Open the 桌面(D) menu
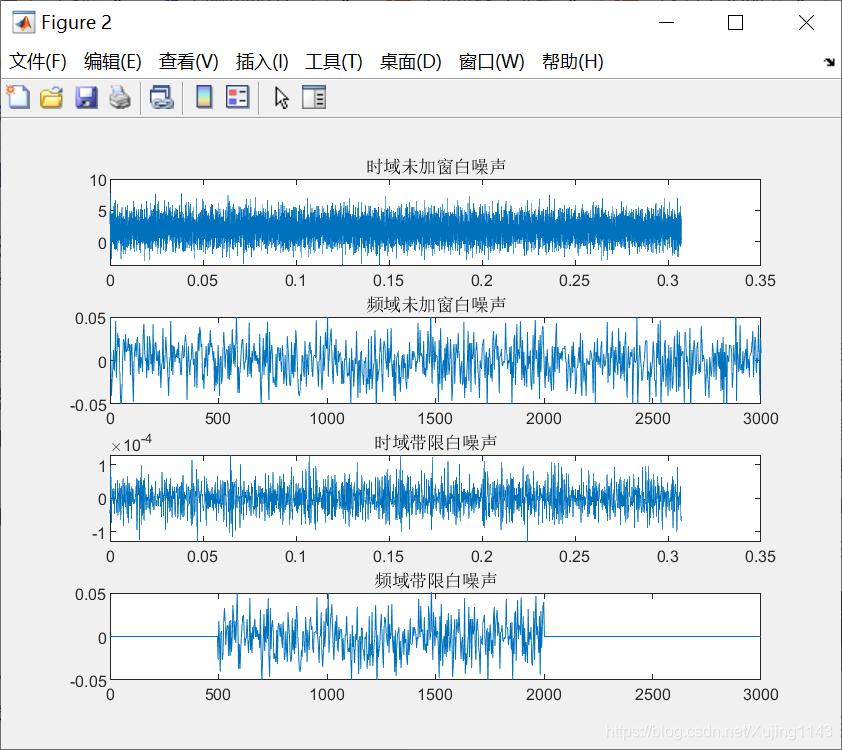 coord(410,62)
